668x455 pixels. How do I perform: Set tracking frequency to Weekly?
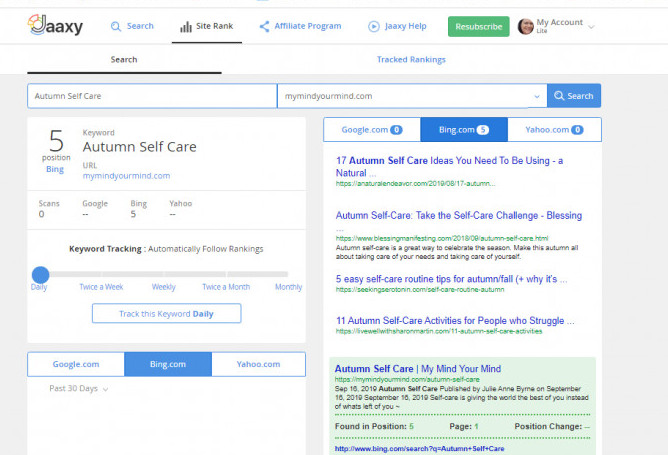164,287
